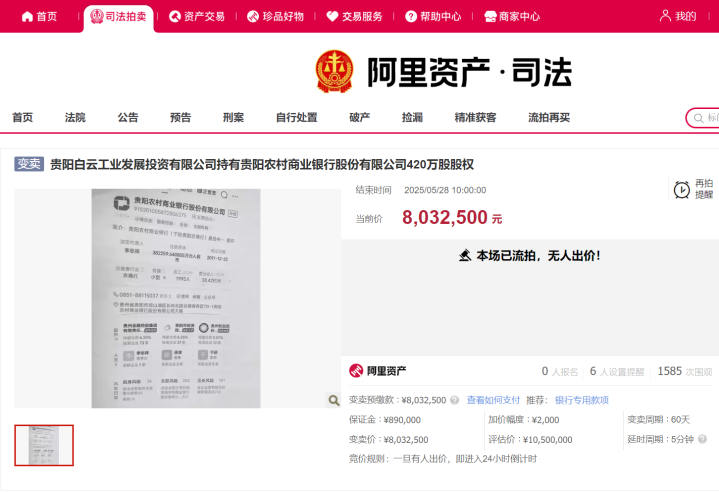Click the user profile icon

665,16
